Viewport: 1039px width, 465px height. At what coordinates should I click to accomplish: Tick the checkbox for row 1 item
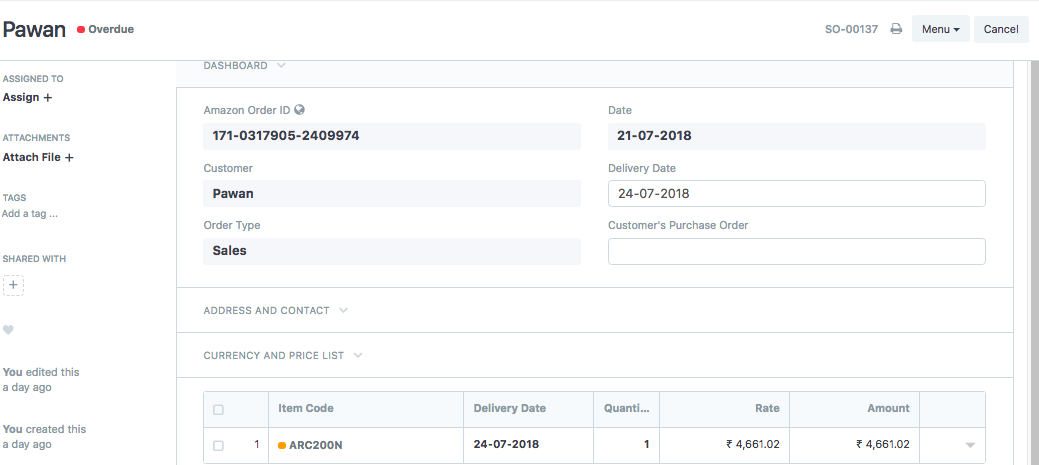coord(218,445)
